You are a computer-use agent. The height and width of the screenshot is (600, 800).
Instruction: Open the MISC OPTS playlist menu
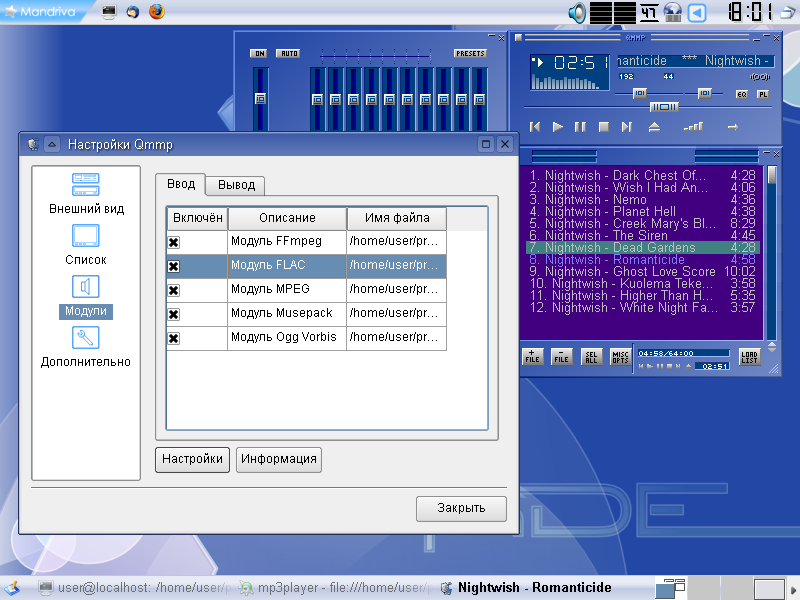coord(620,357)
